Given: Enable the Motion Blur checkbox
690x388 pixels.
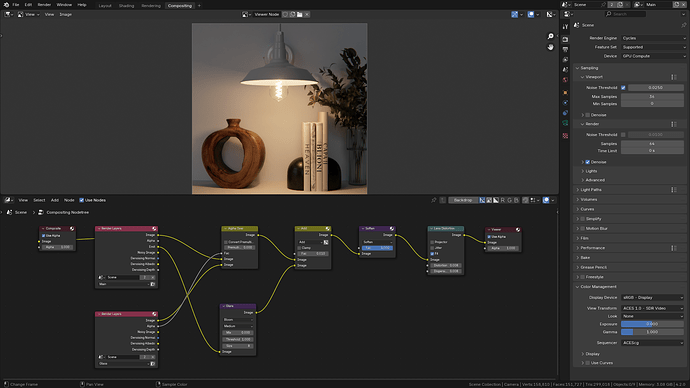Looking at the screenshot, I should click(x=583, y=228).
